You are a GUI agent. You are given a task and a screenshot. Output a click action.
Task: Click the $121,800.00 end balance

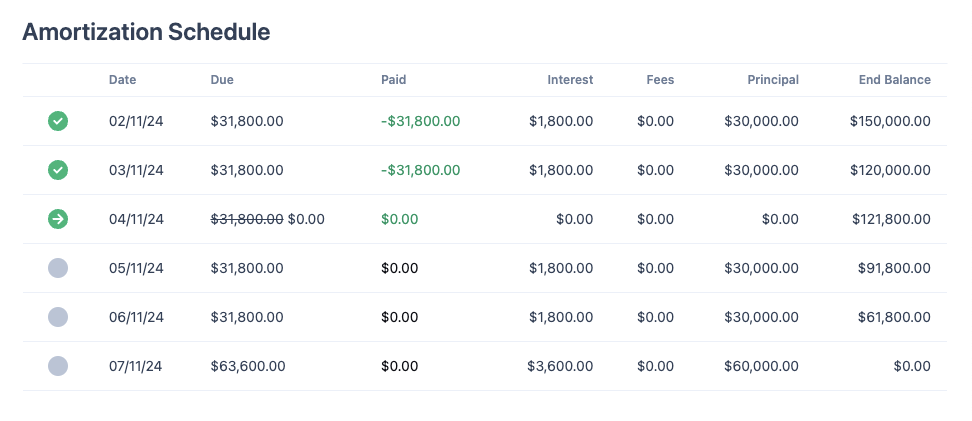pyautogui.click(x=891, y=219)
